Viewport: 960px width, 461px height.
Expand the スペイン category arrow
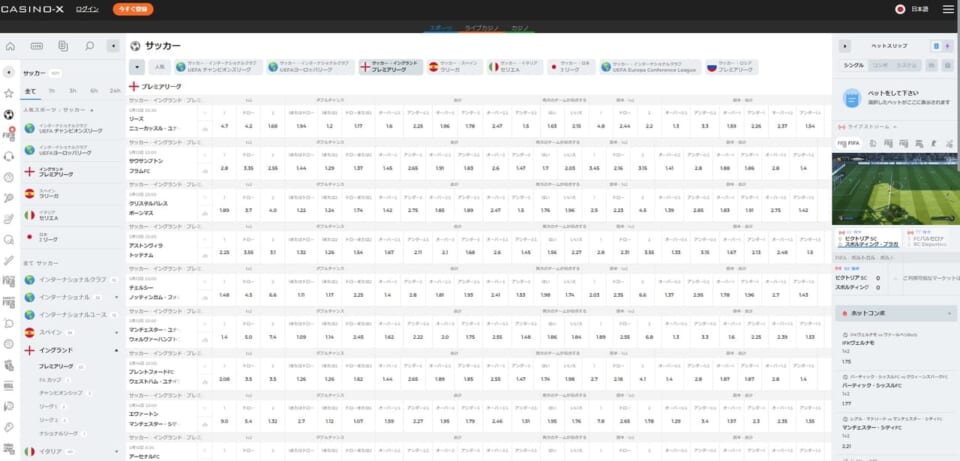[116, 332]
